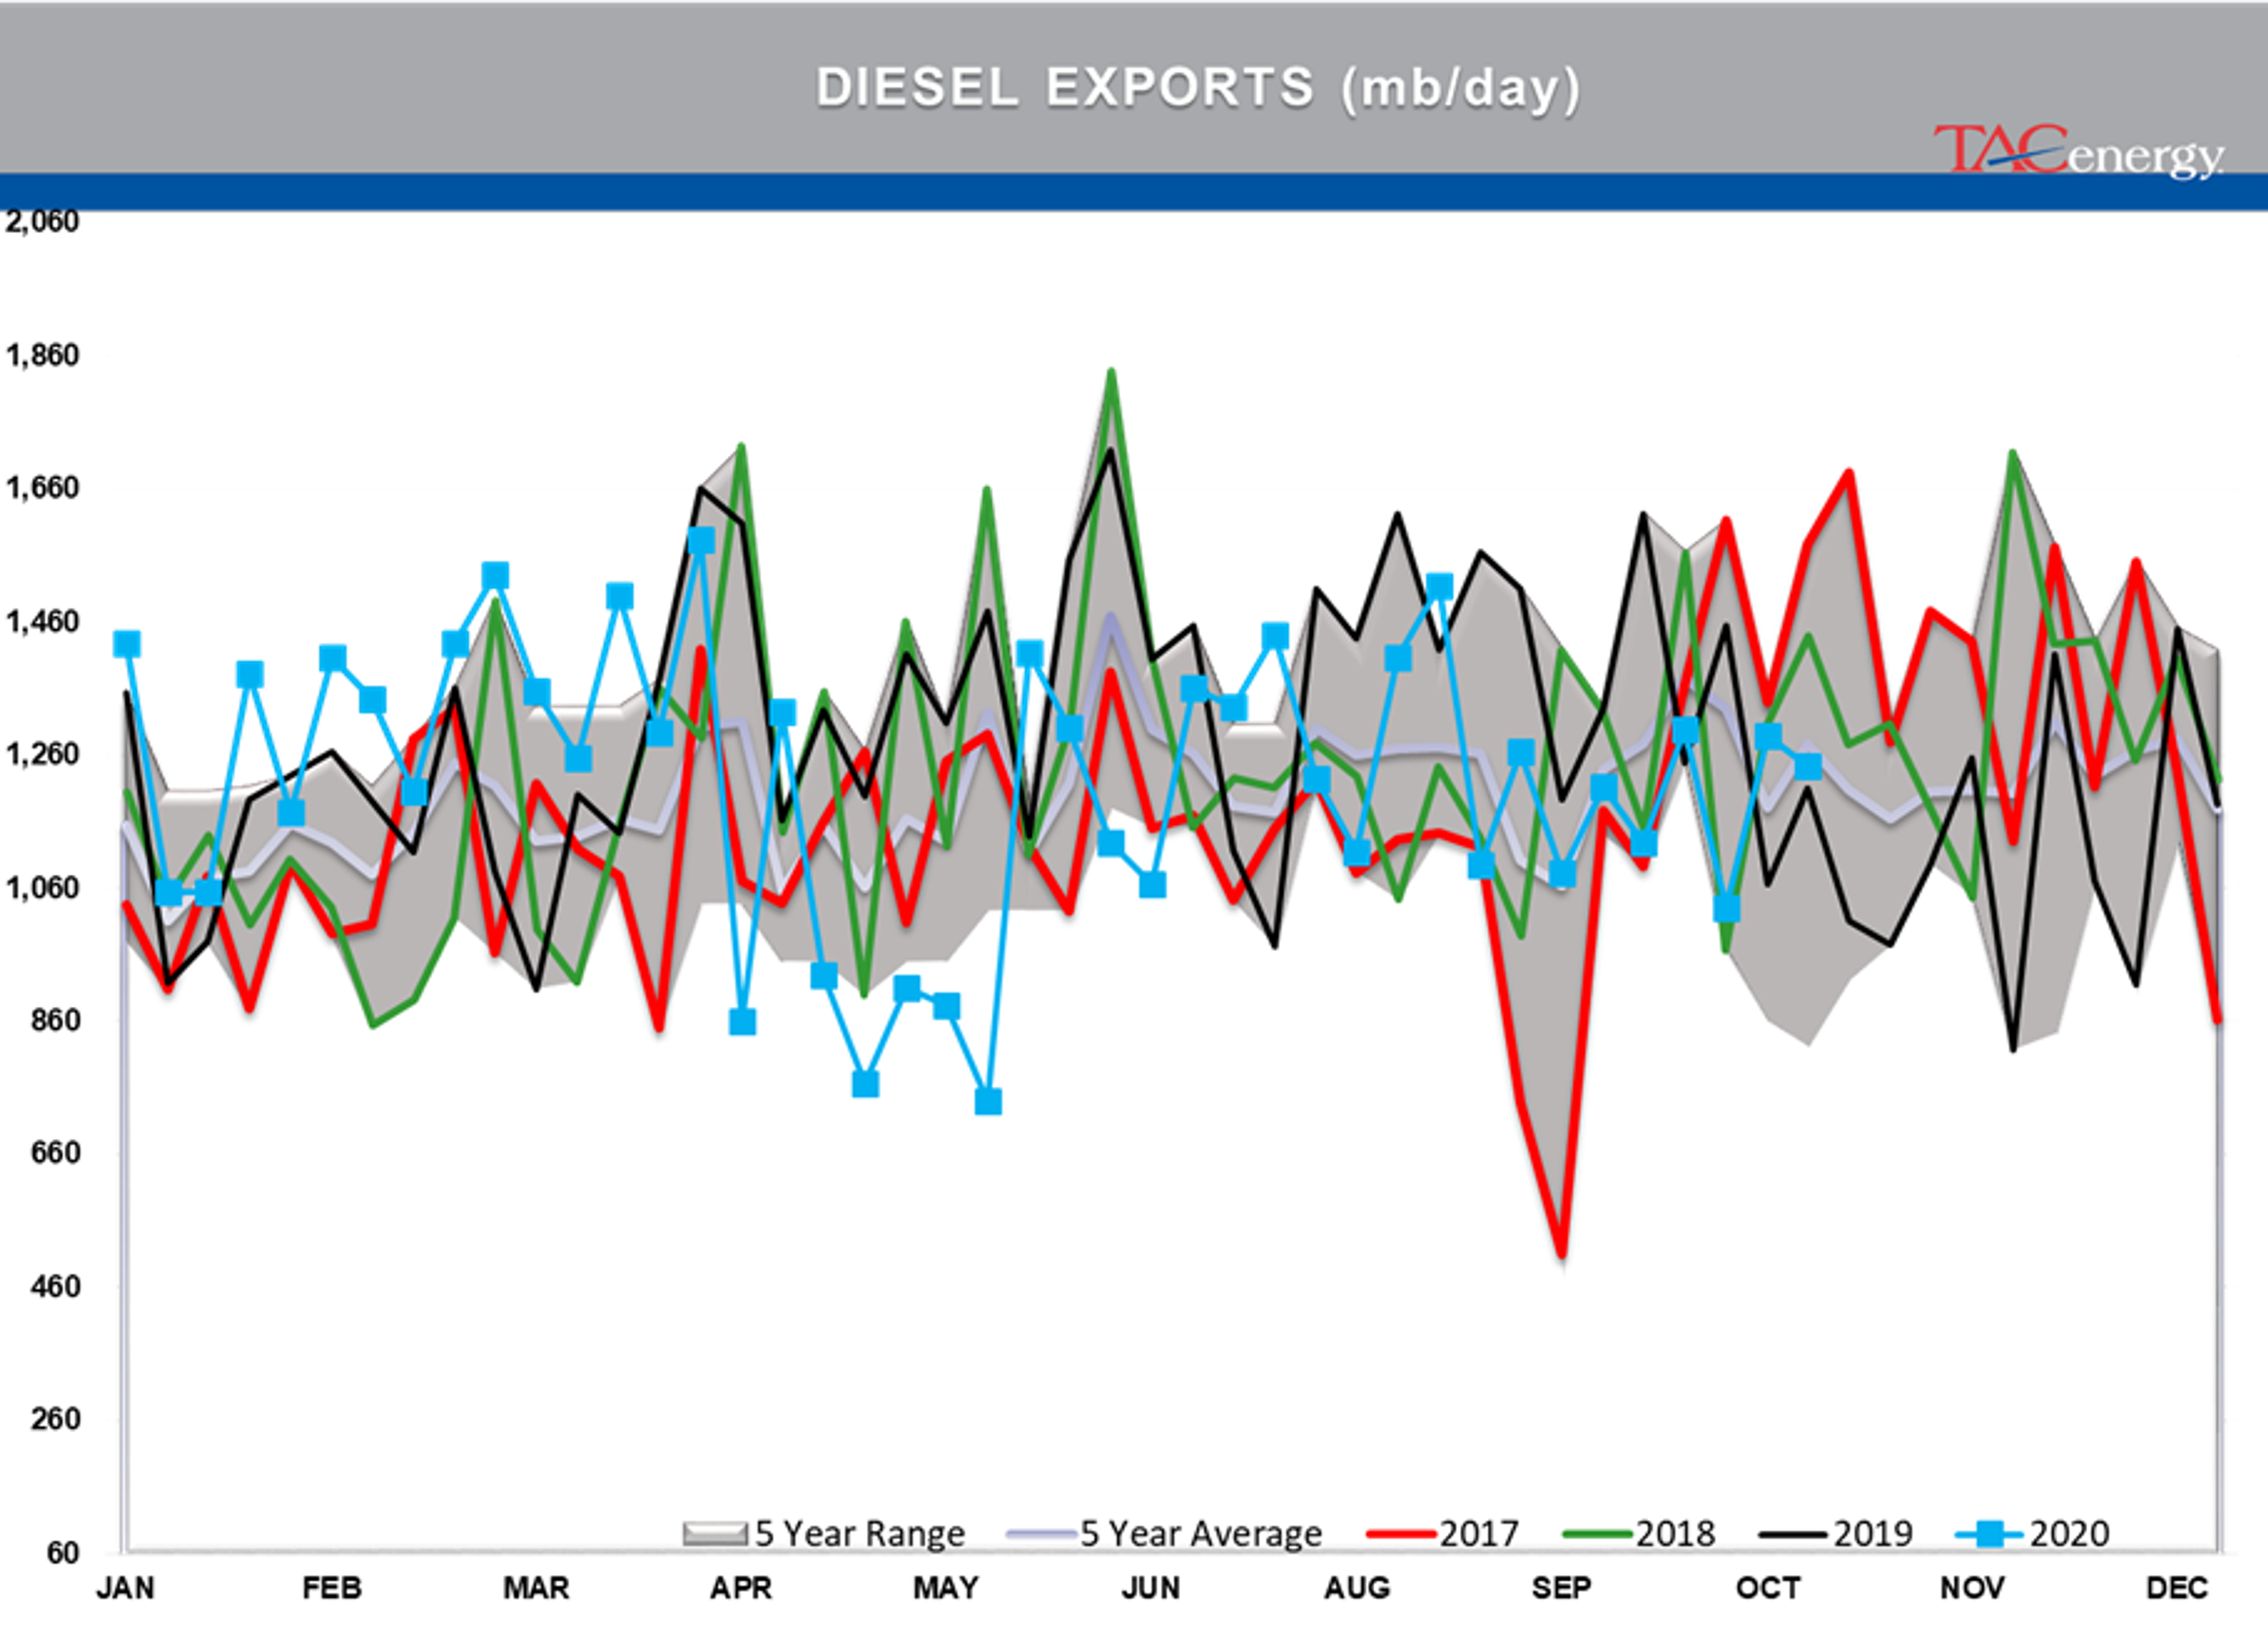Click the AUG axis label
The height and width of the screenshot is (1643, 2268).
pyautogui.click(x=1357, y=1589)
